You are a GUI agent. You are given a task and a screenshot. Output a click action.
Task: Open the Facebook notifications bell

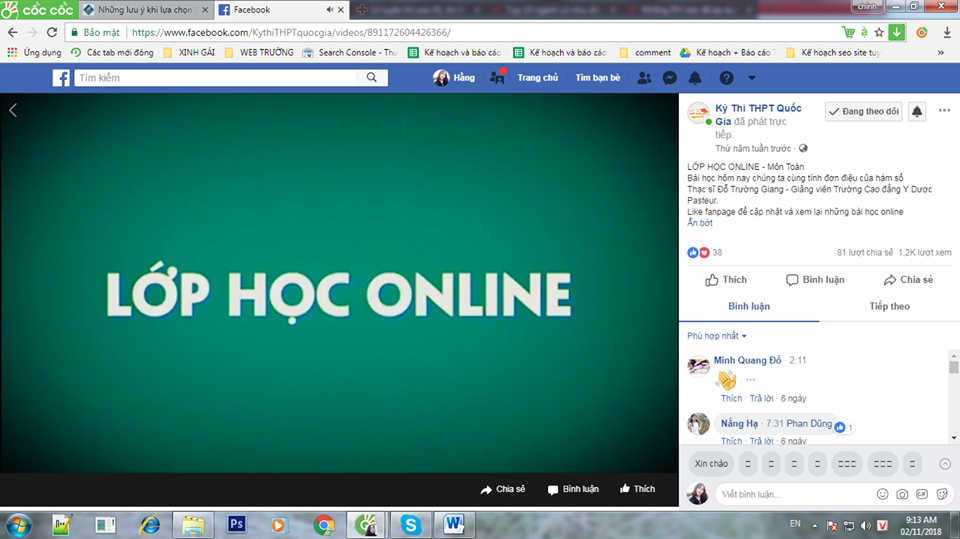pyautogui.click(x=696, y=78)
